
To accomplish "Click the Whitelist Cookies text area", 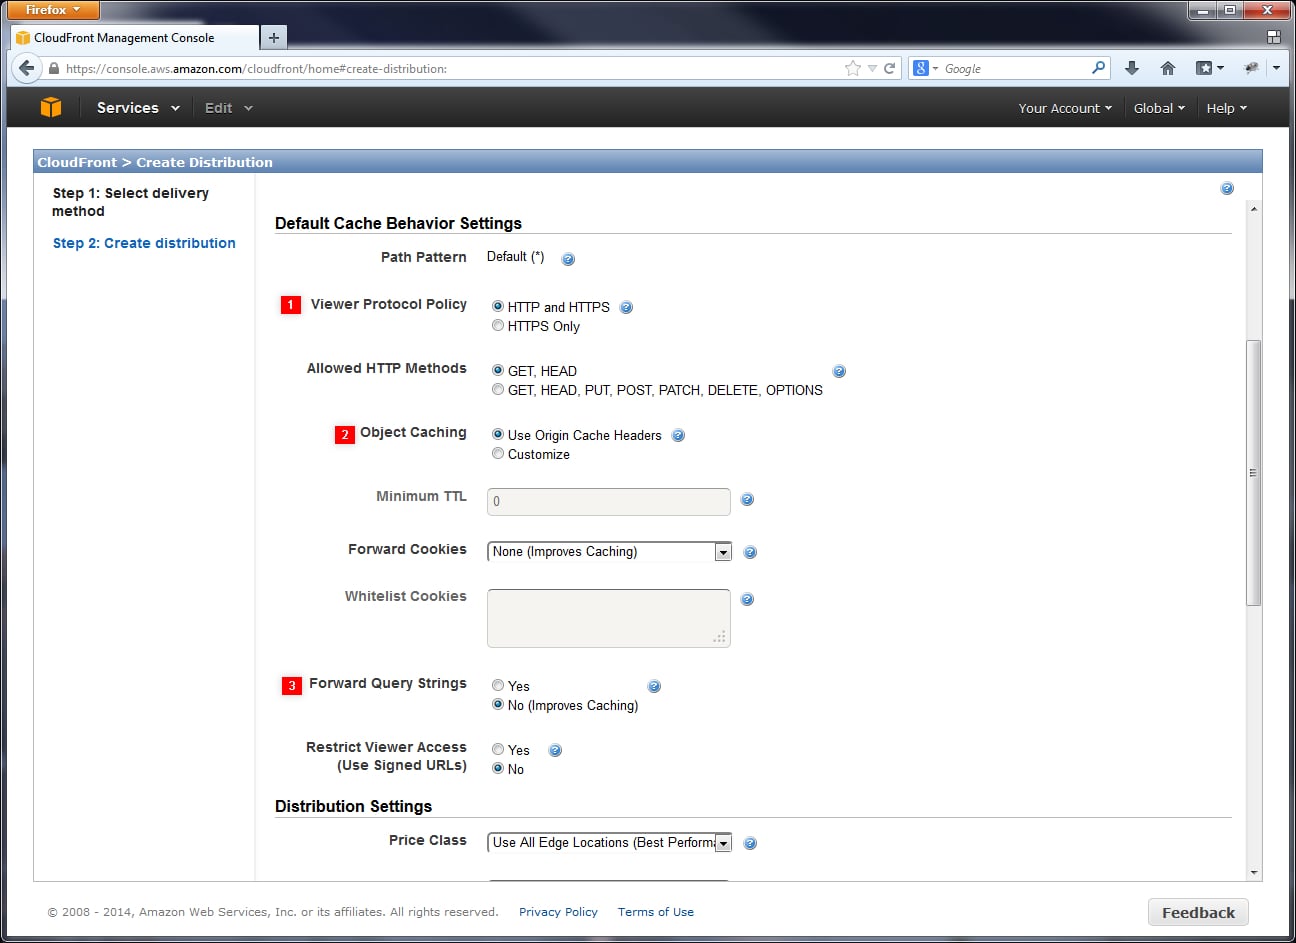I will tap(609, 618).
